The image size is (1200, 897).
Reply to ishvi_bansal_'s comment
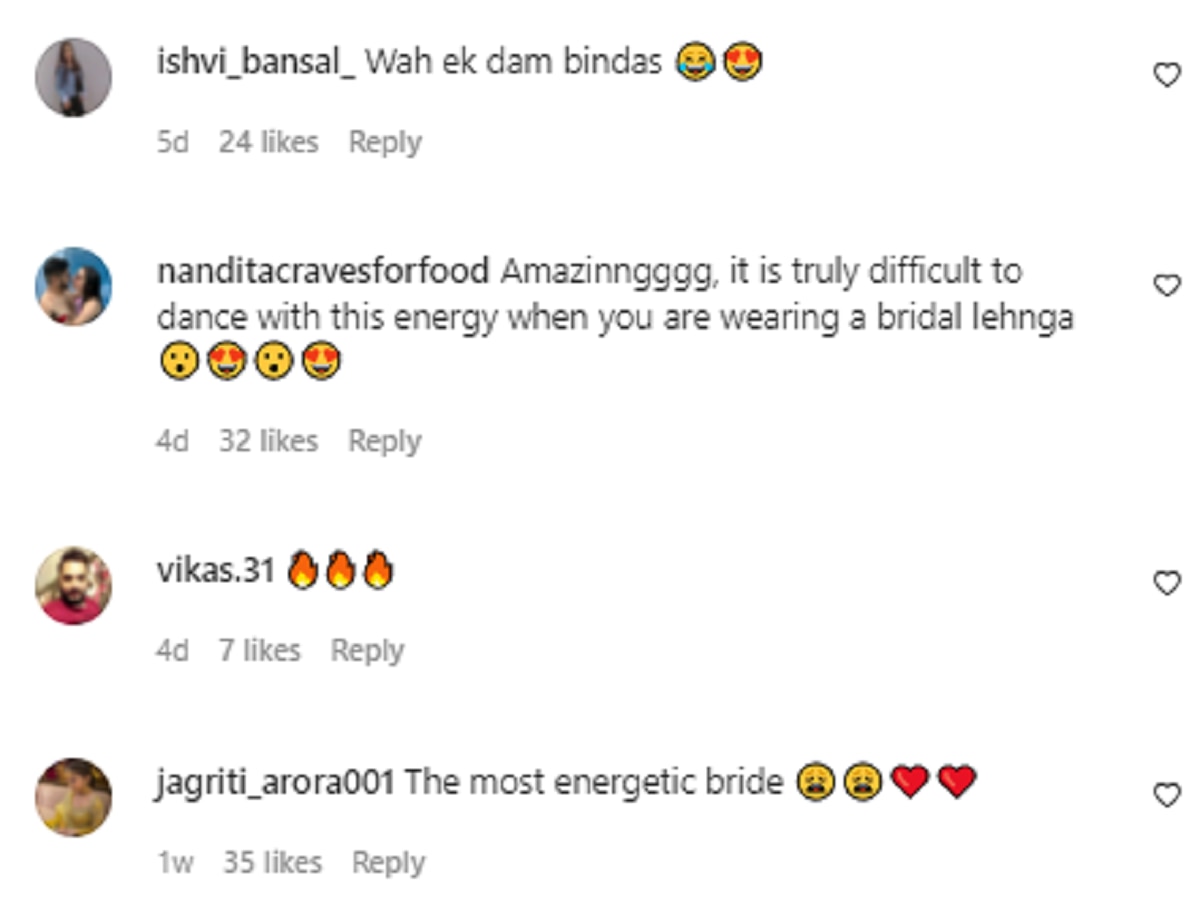point(385,142)
